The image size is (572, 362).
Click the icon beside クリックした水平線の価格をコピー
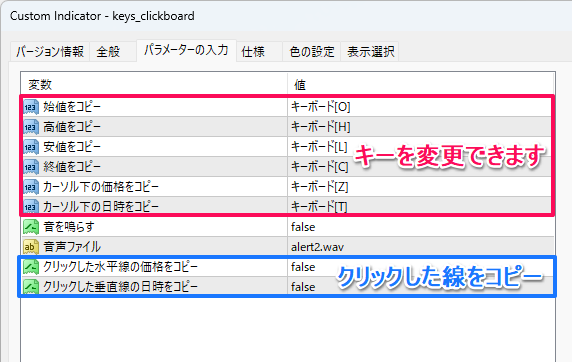tap(31, 267)
